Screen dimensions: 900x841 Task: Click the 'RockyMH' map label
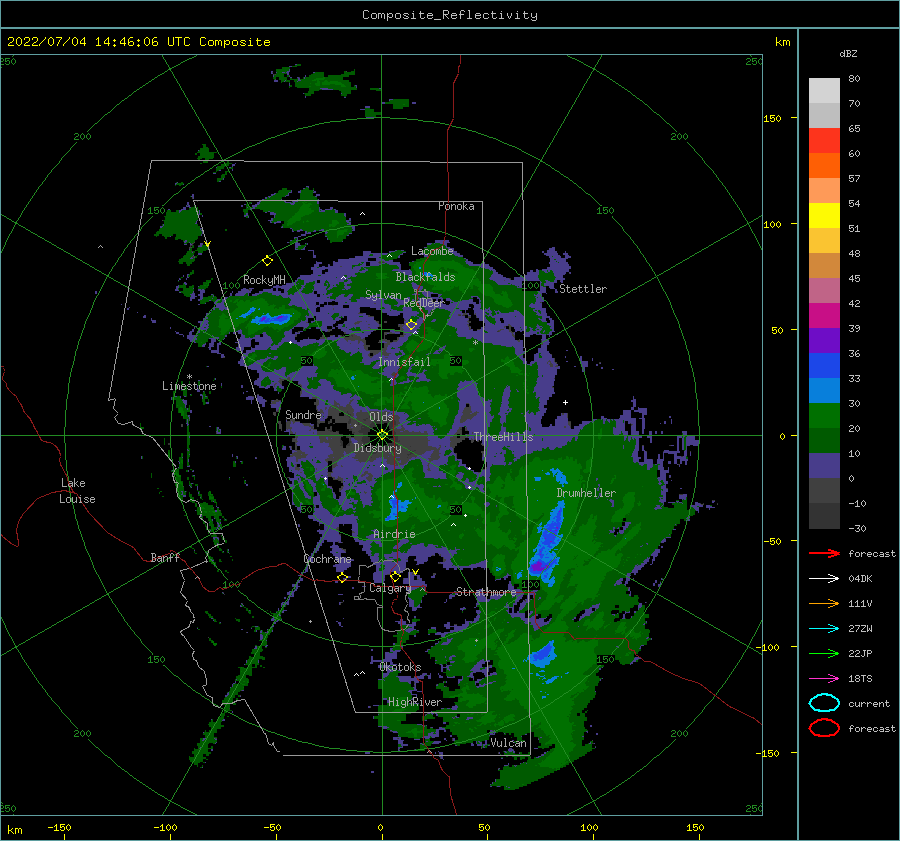pyautogui.click(x=264, y=280)
